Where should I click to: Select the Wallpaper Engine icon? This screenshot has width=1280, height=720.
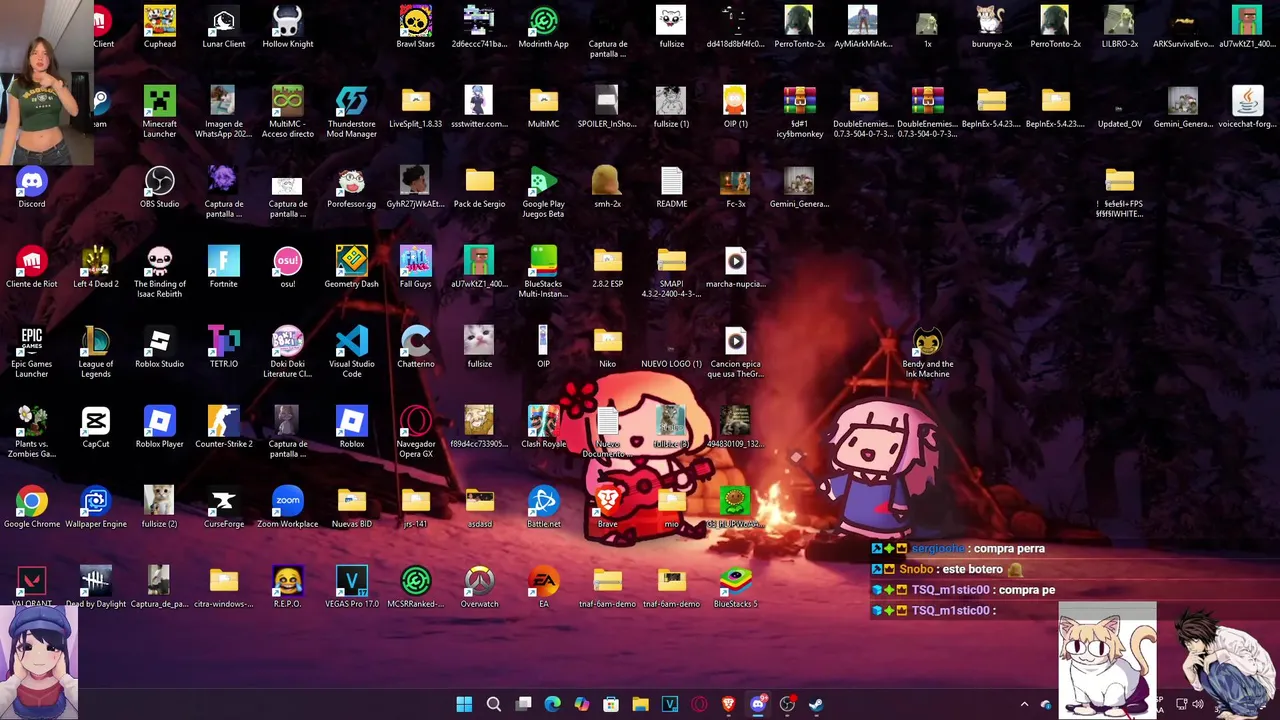pyautogui.click(x=95, y=507)
